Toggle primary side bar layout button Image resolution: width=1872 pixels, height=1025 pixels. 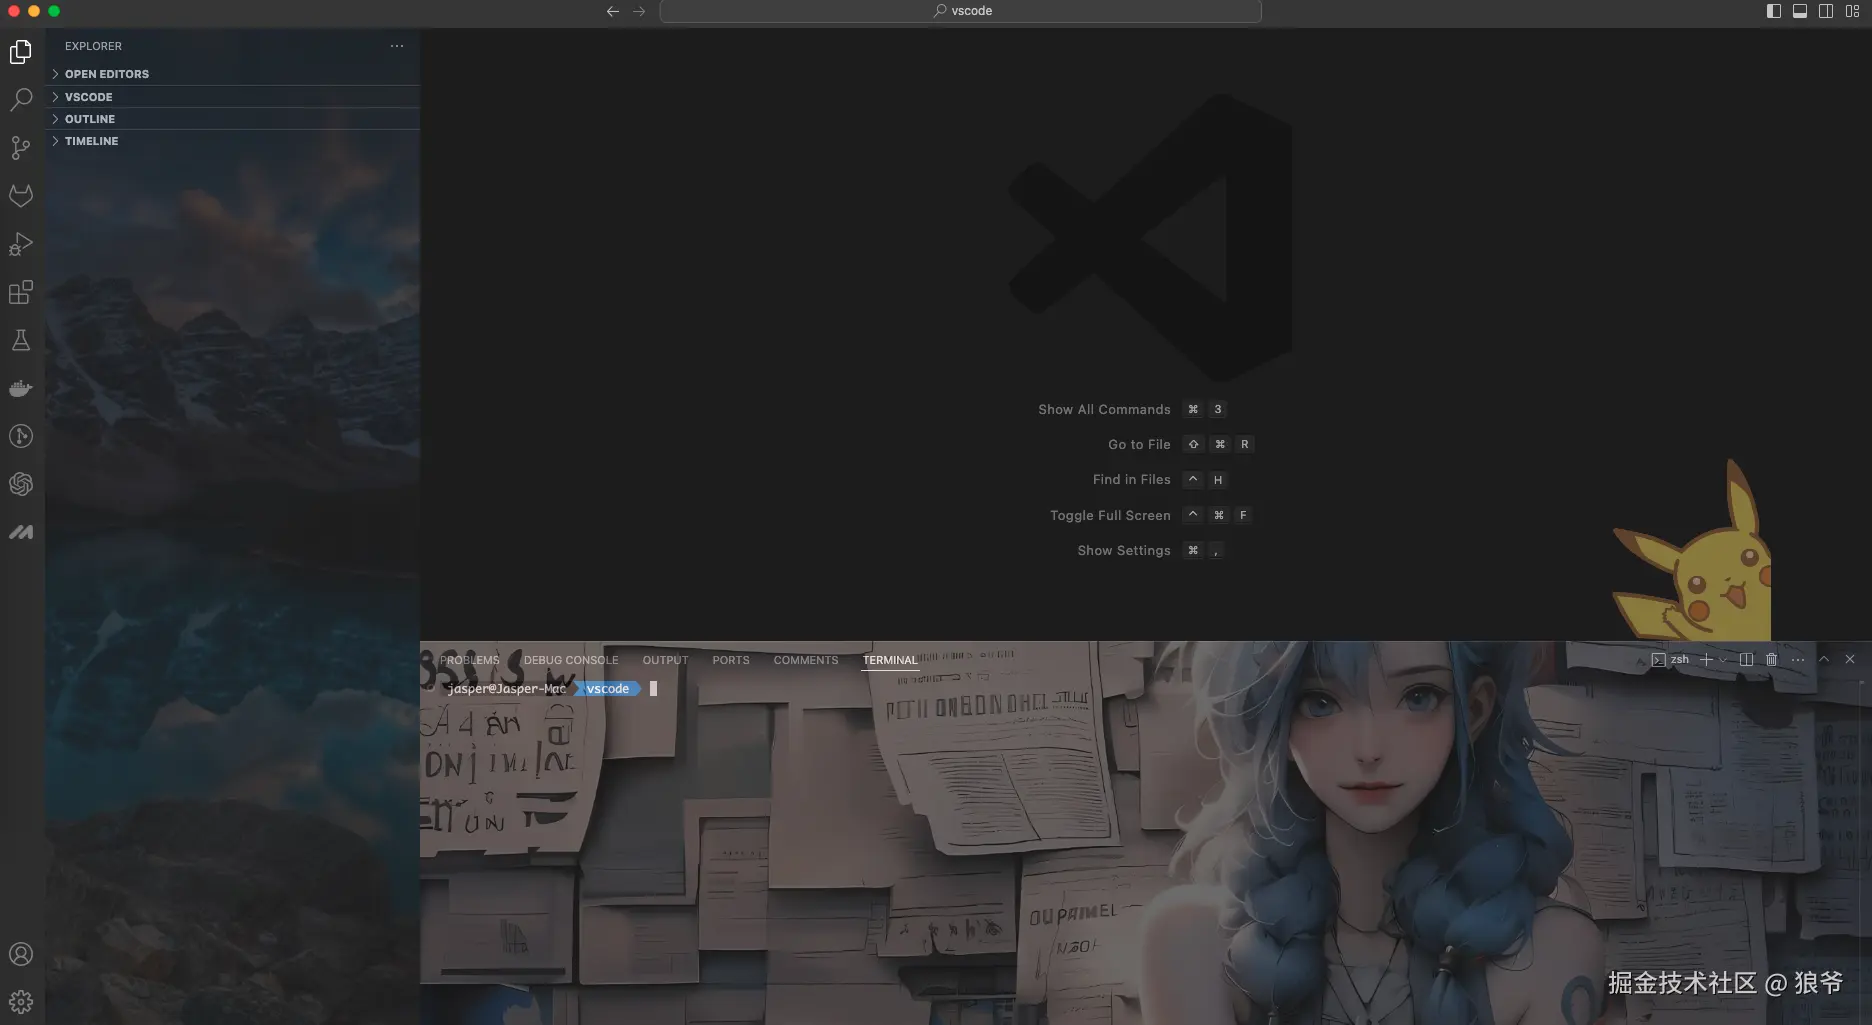(1774, 11)
